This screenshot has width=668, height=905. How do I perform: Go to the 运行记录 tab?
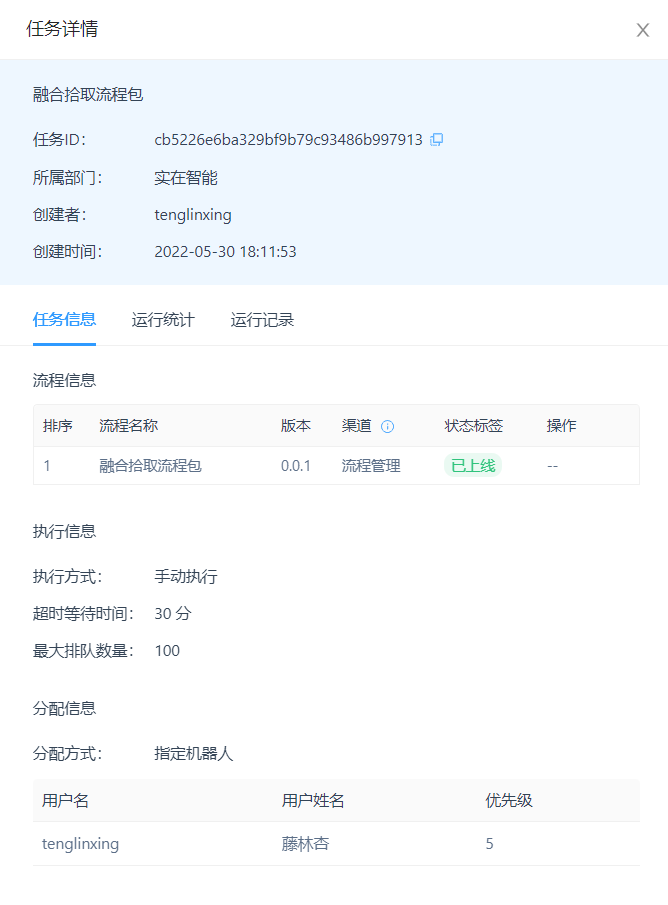[x=262, y=320]
